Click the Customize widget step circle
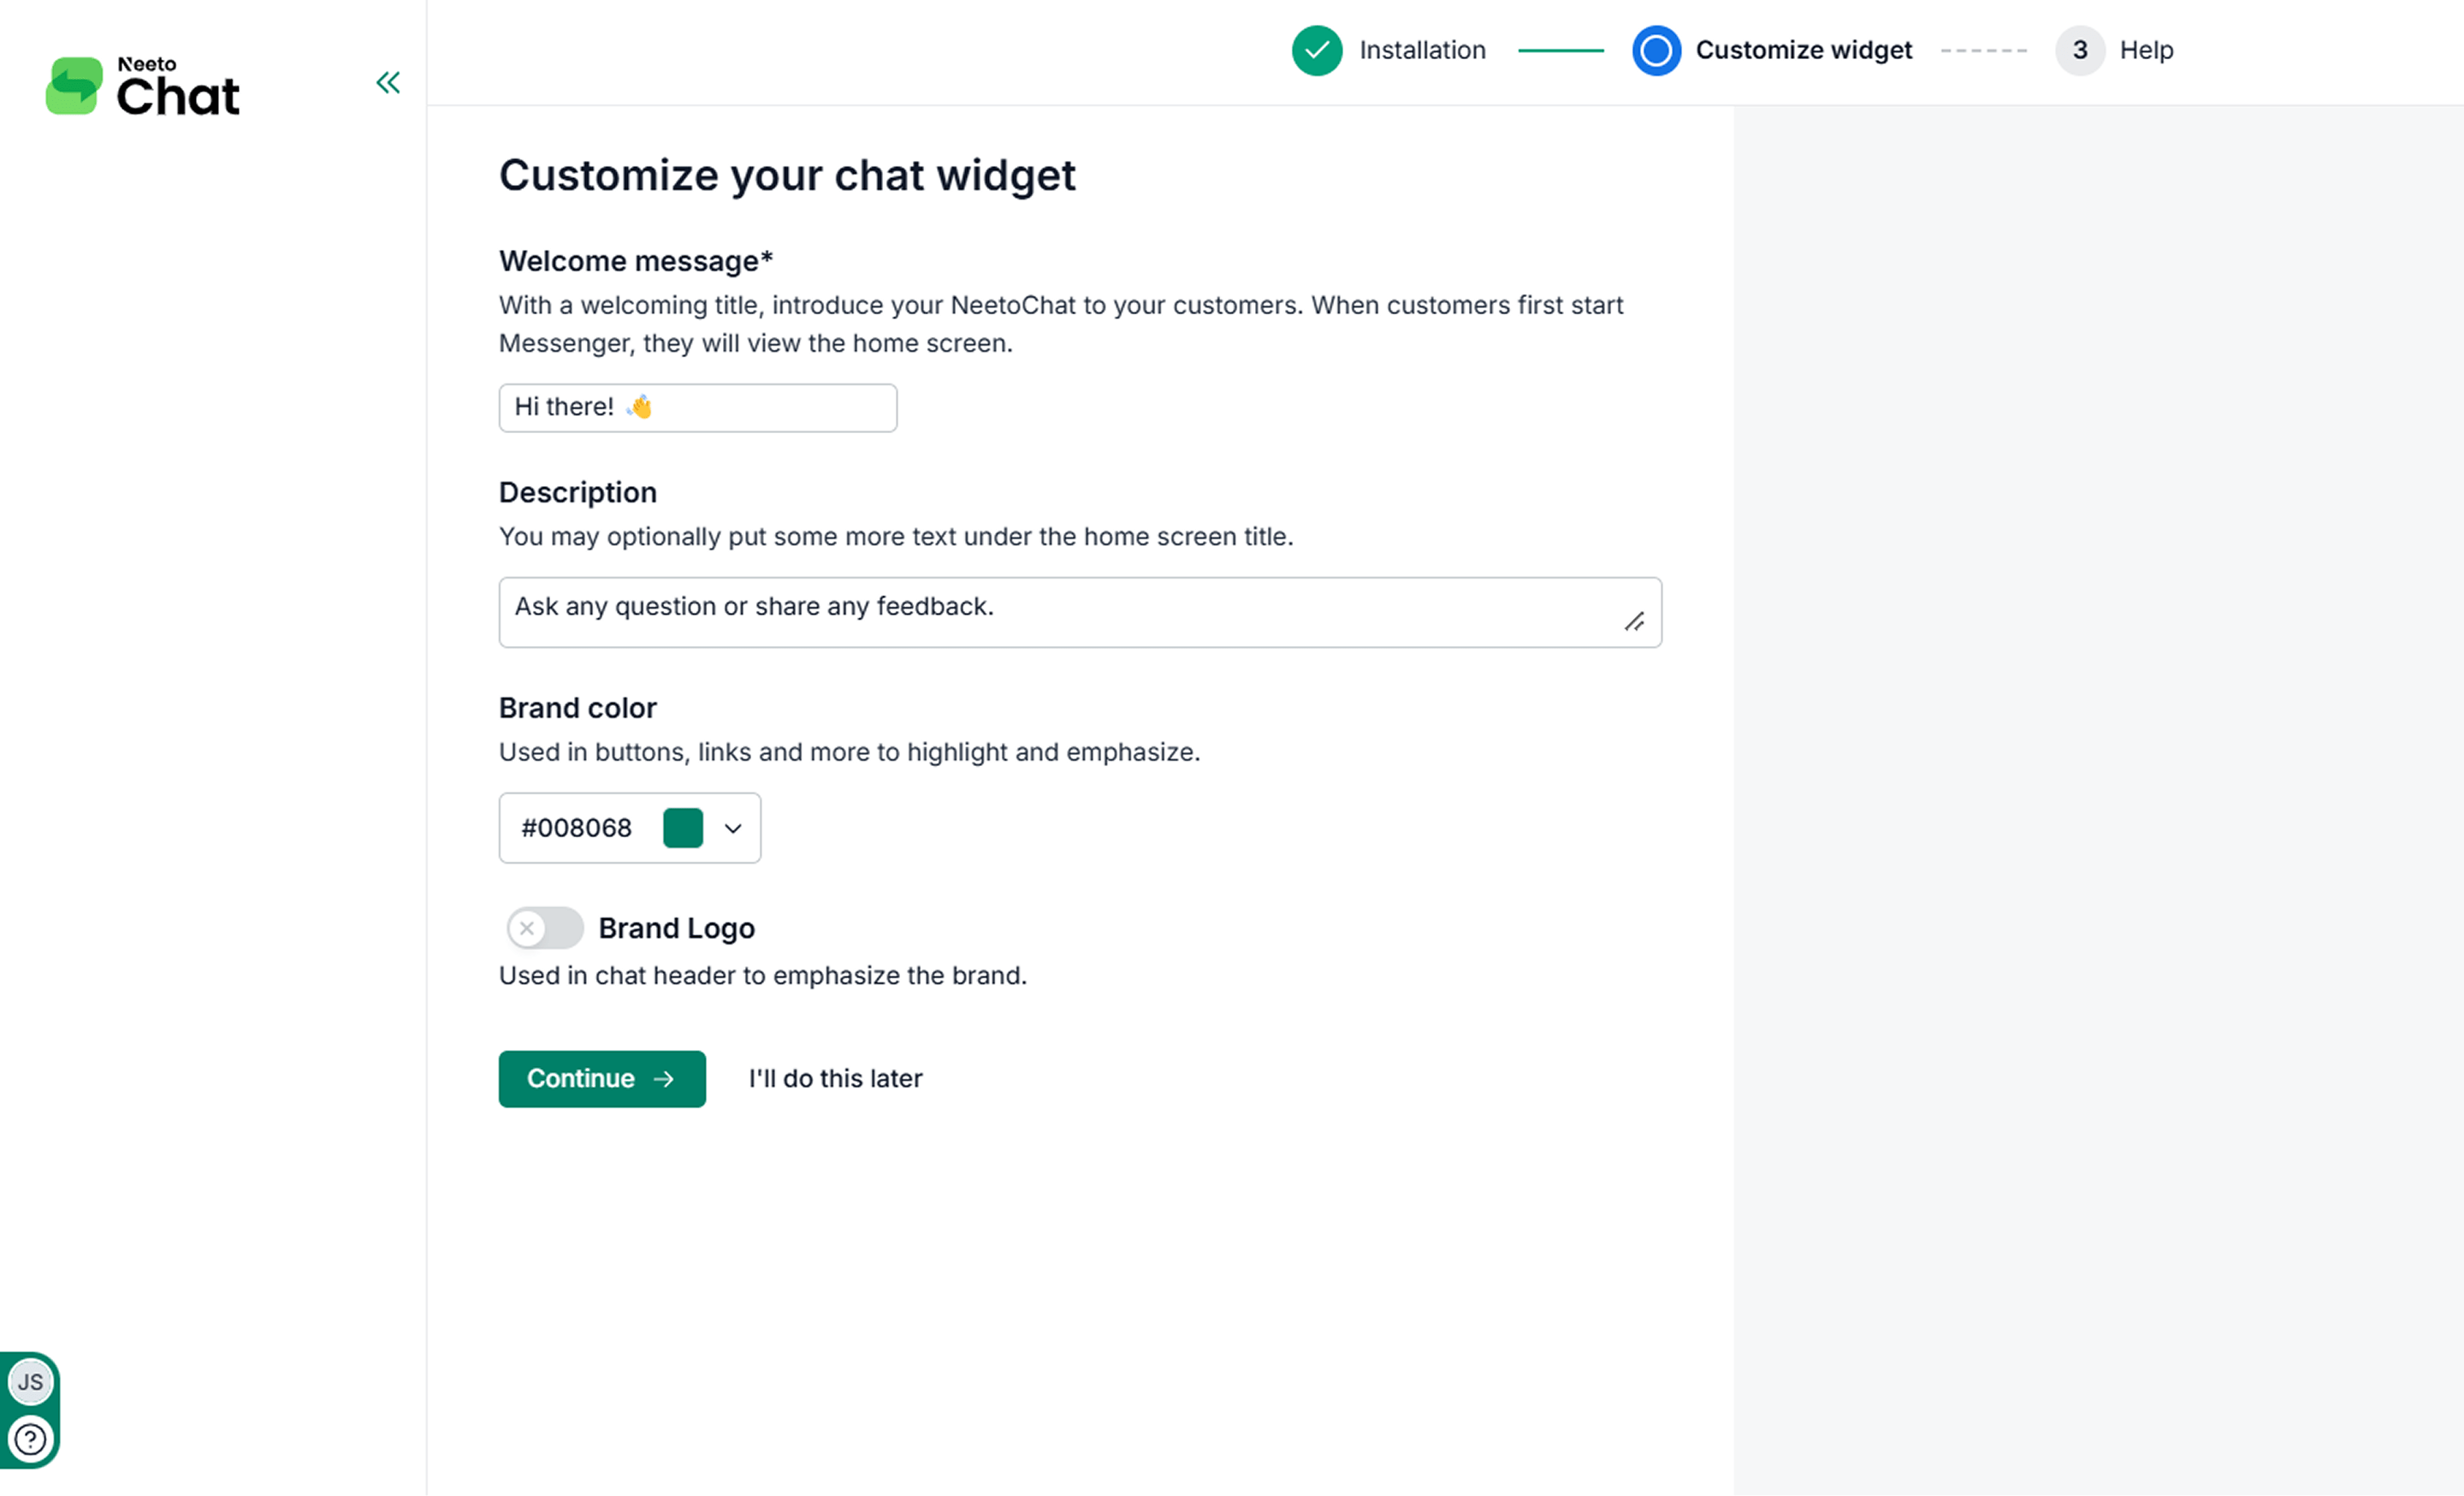The height and width of the screenshot is (1496, 2464). [x=1655, y=50]
